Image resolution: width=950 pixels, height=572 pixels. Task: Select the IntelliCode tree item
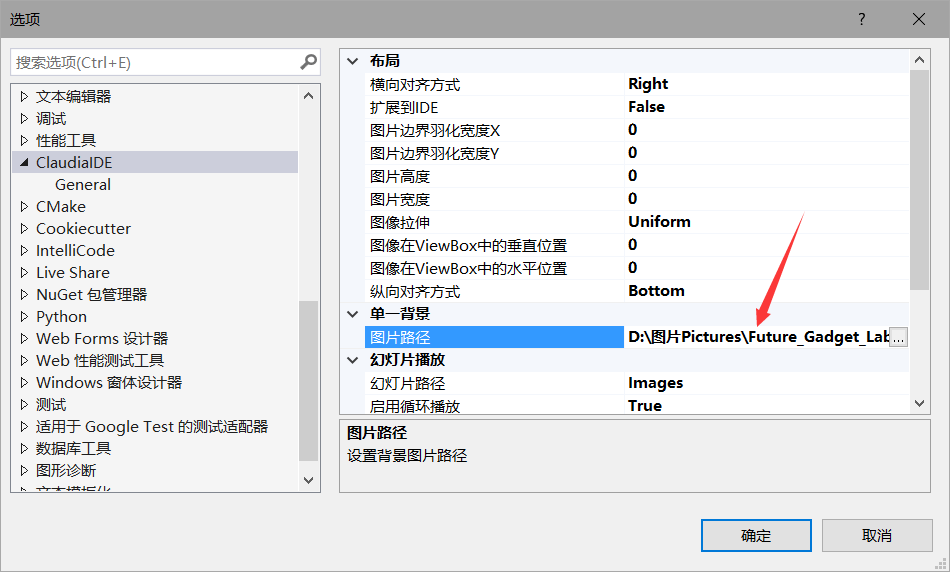coord(75,250)
